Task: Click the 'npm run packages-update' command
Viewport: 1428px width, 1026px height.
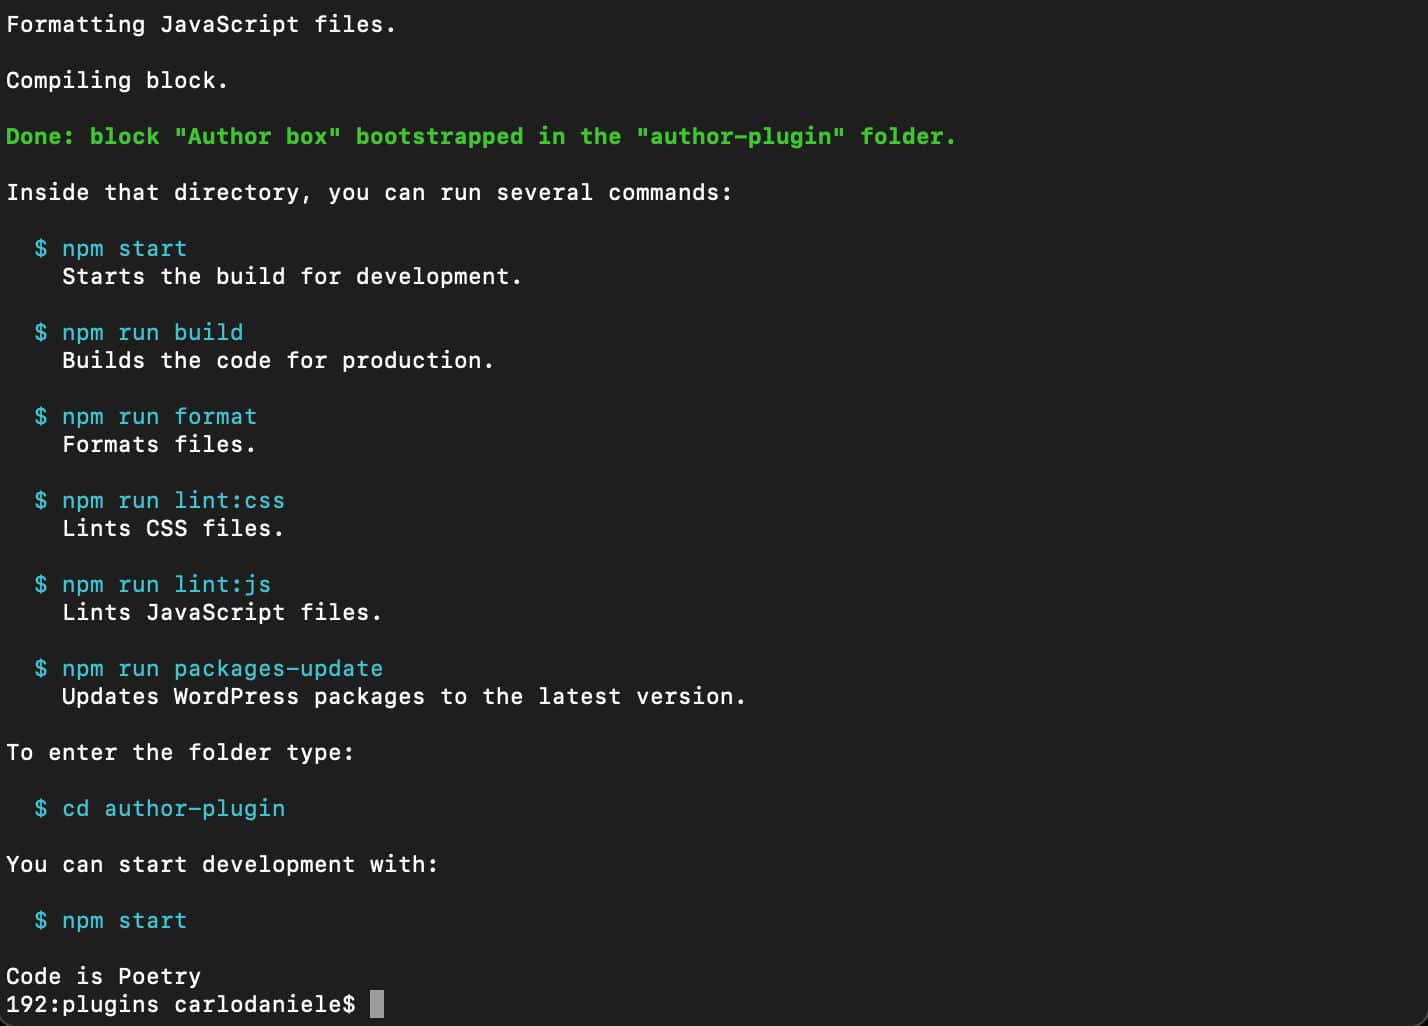Action: coord(222,668)
